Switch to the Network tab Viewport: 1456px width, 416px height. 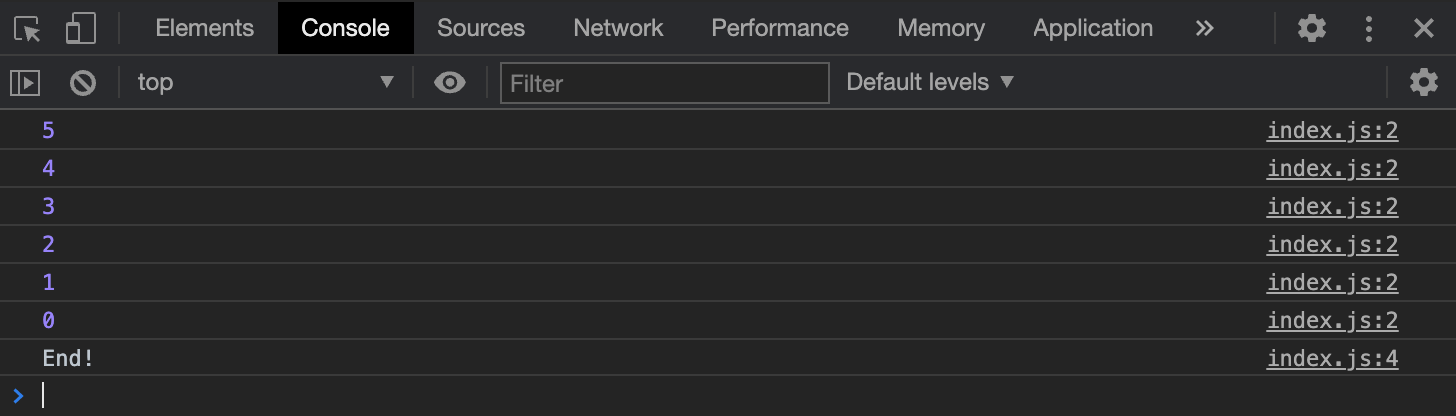pos(618,29)
